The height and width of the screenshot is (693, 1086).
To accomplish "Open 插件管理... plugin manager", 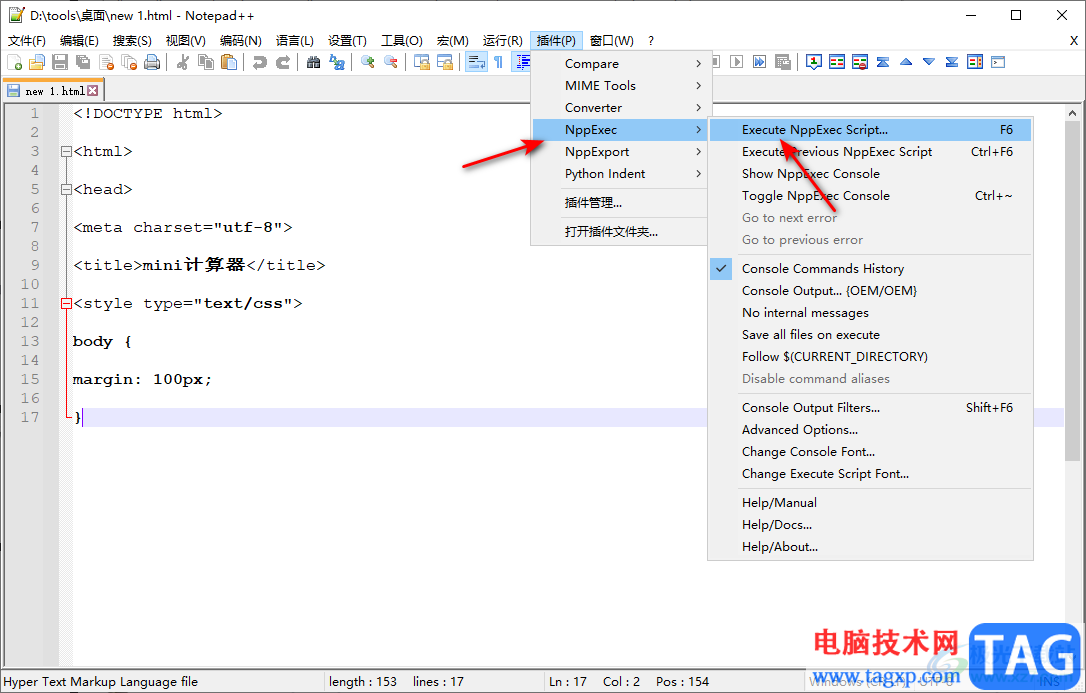I will pos(620,204).
